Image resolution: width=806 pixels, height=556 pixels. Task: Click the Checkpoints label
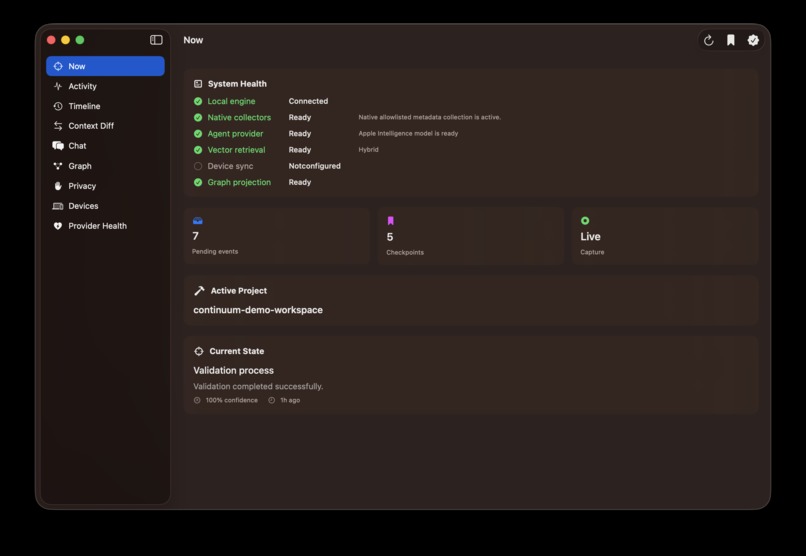click(405, 252)
